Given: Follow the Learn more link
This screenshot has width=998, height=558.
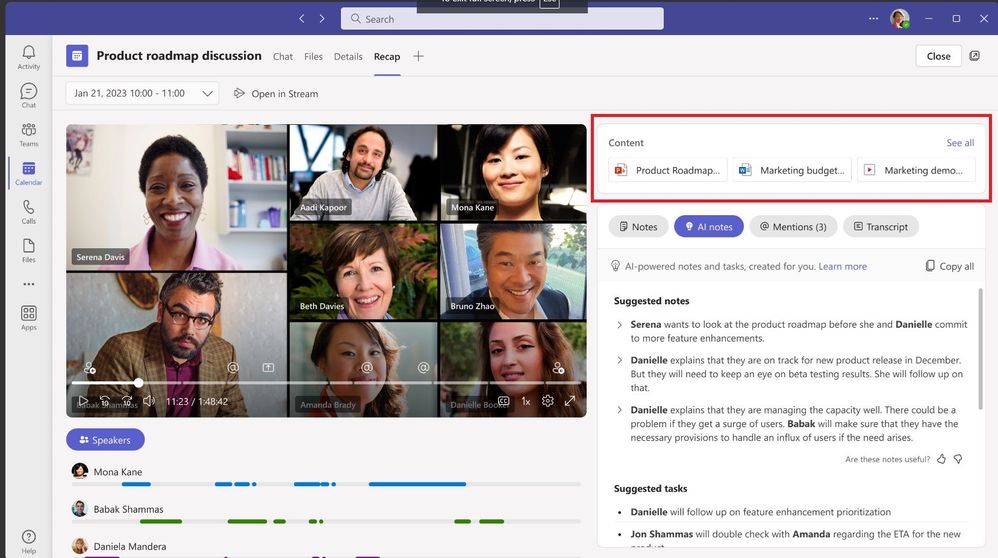Looking at the screenshot, I should [842, 267].
